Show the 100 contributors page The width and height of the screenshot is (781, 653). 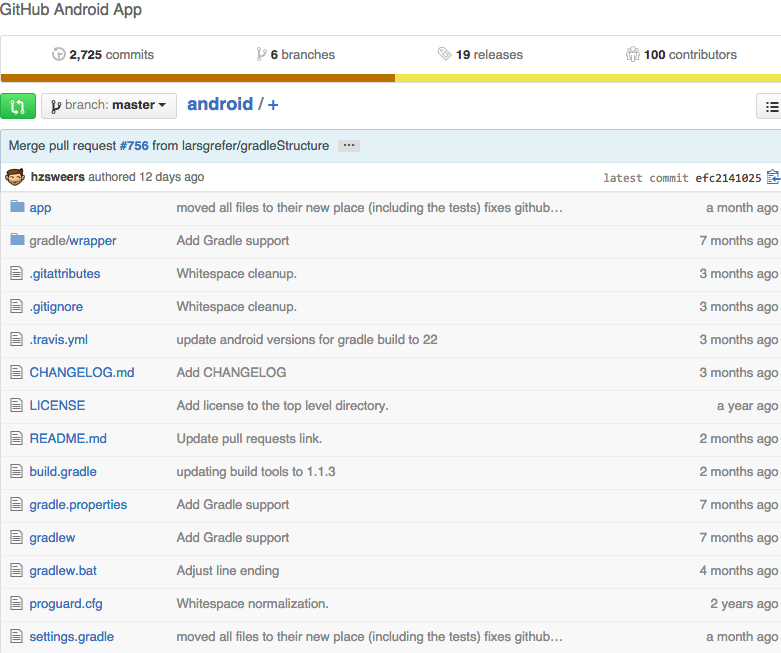point(690,55)
